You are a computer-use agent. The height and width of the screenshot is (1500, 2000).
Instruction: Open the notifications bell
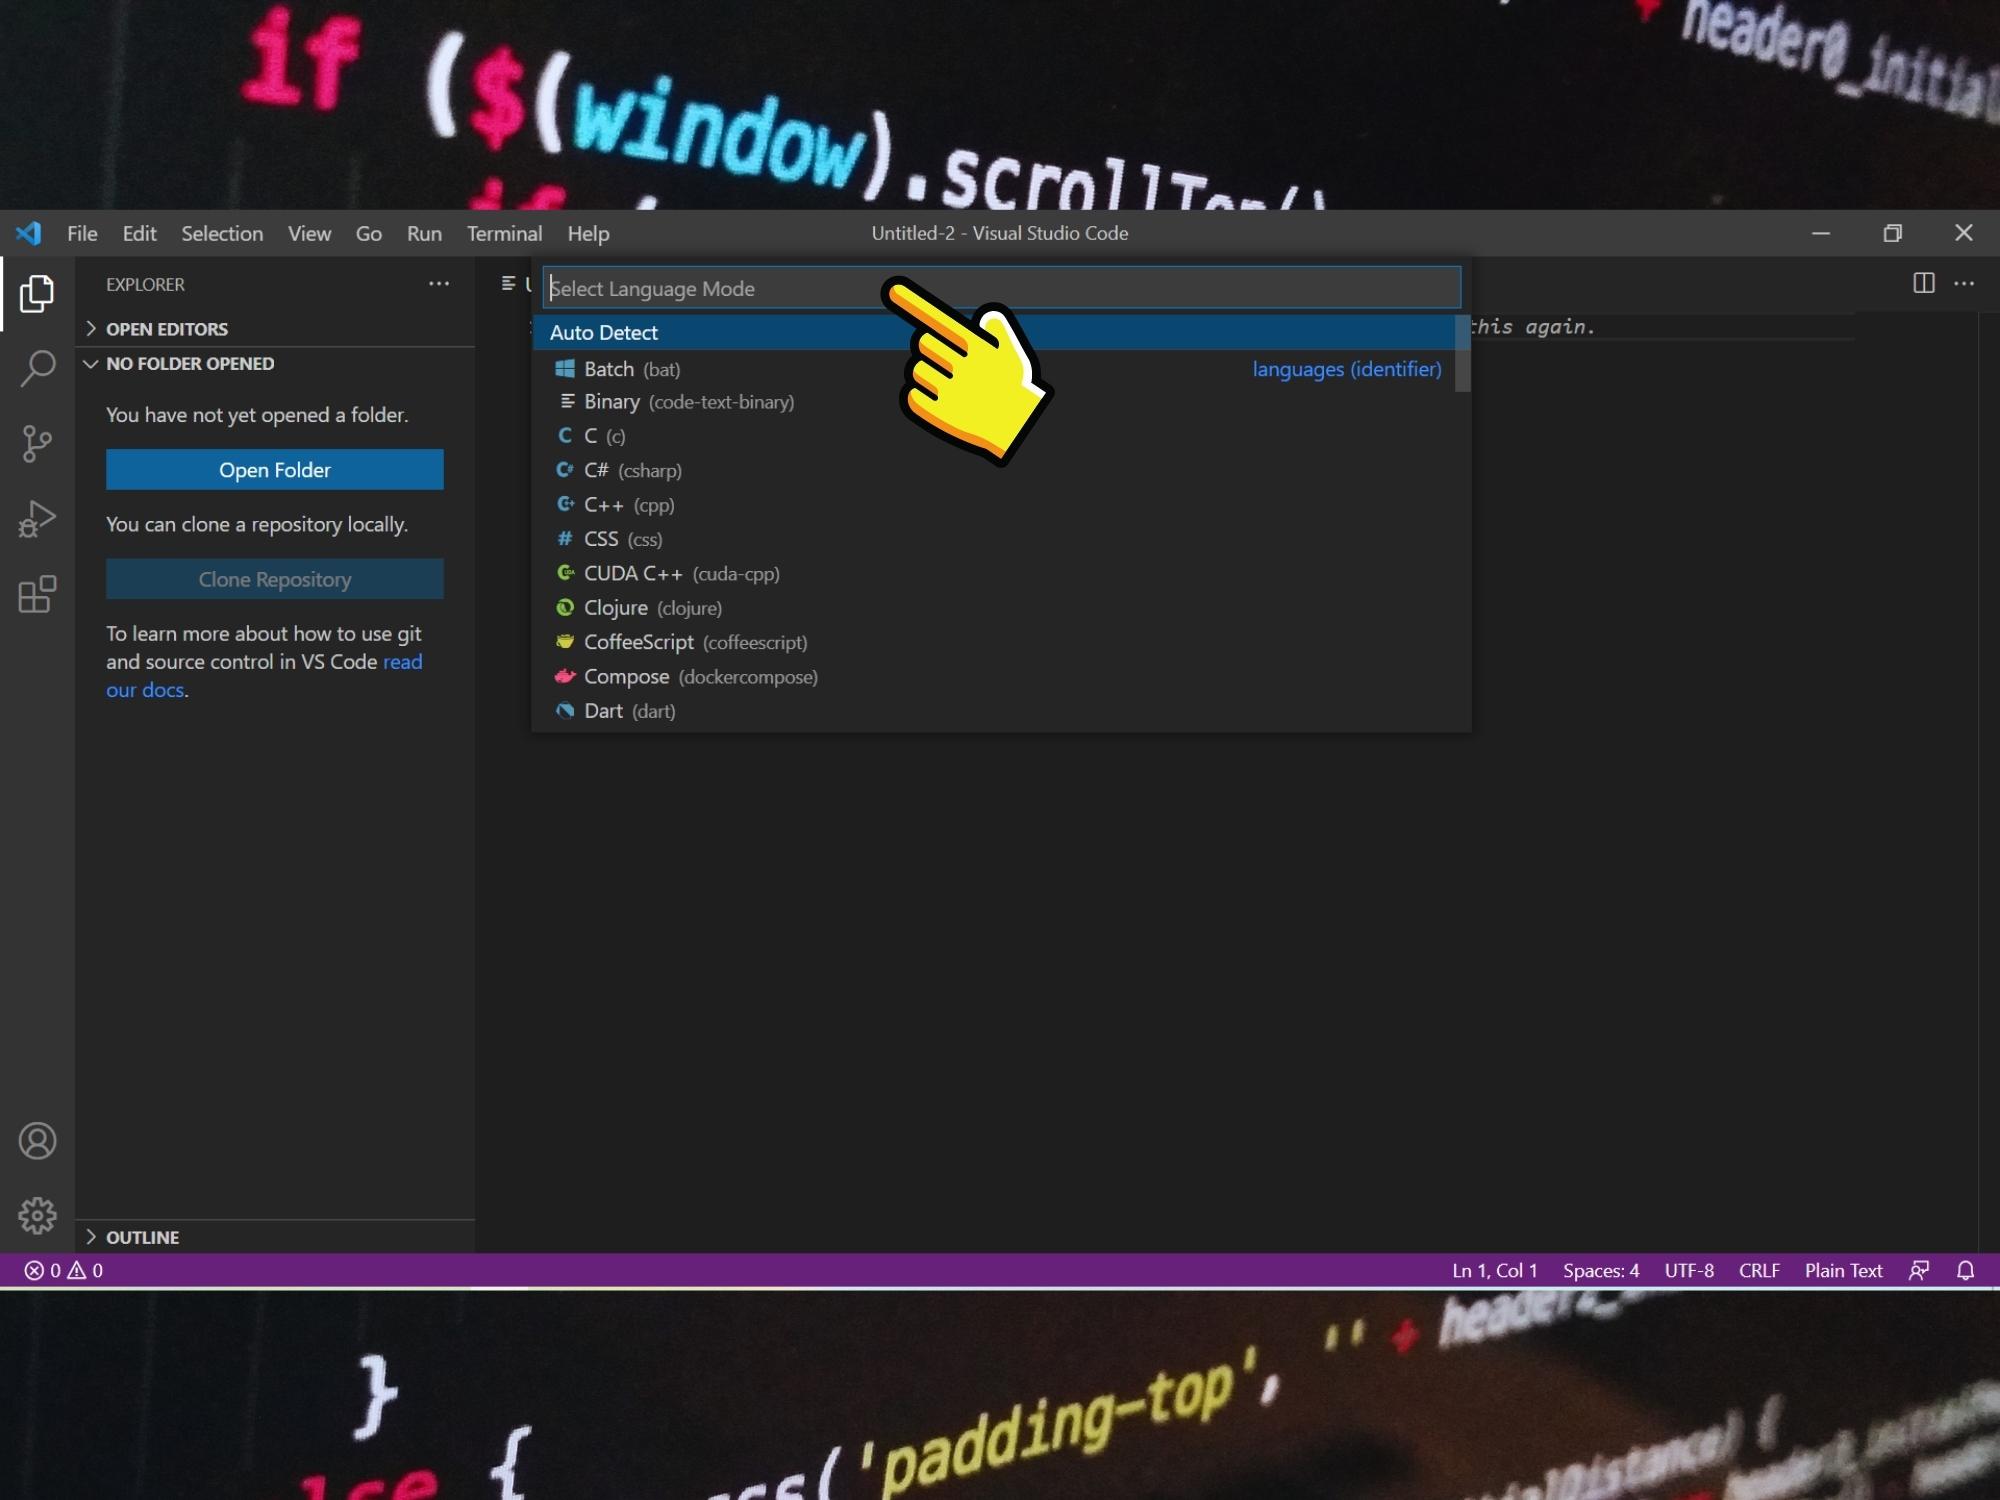click(x=1965, y=1270)
